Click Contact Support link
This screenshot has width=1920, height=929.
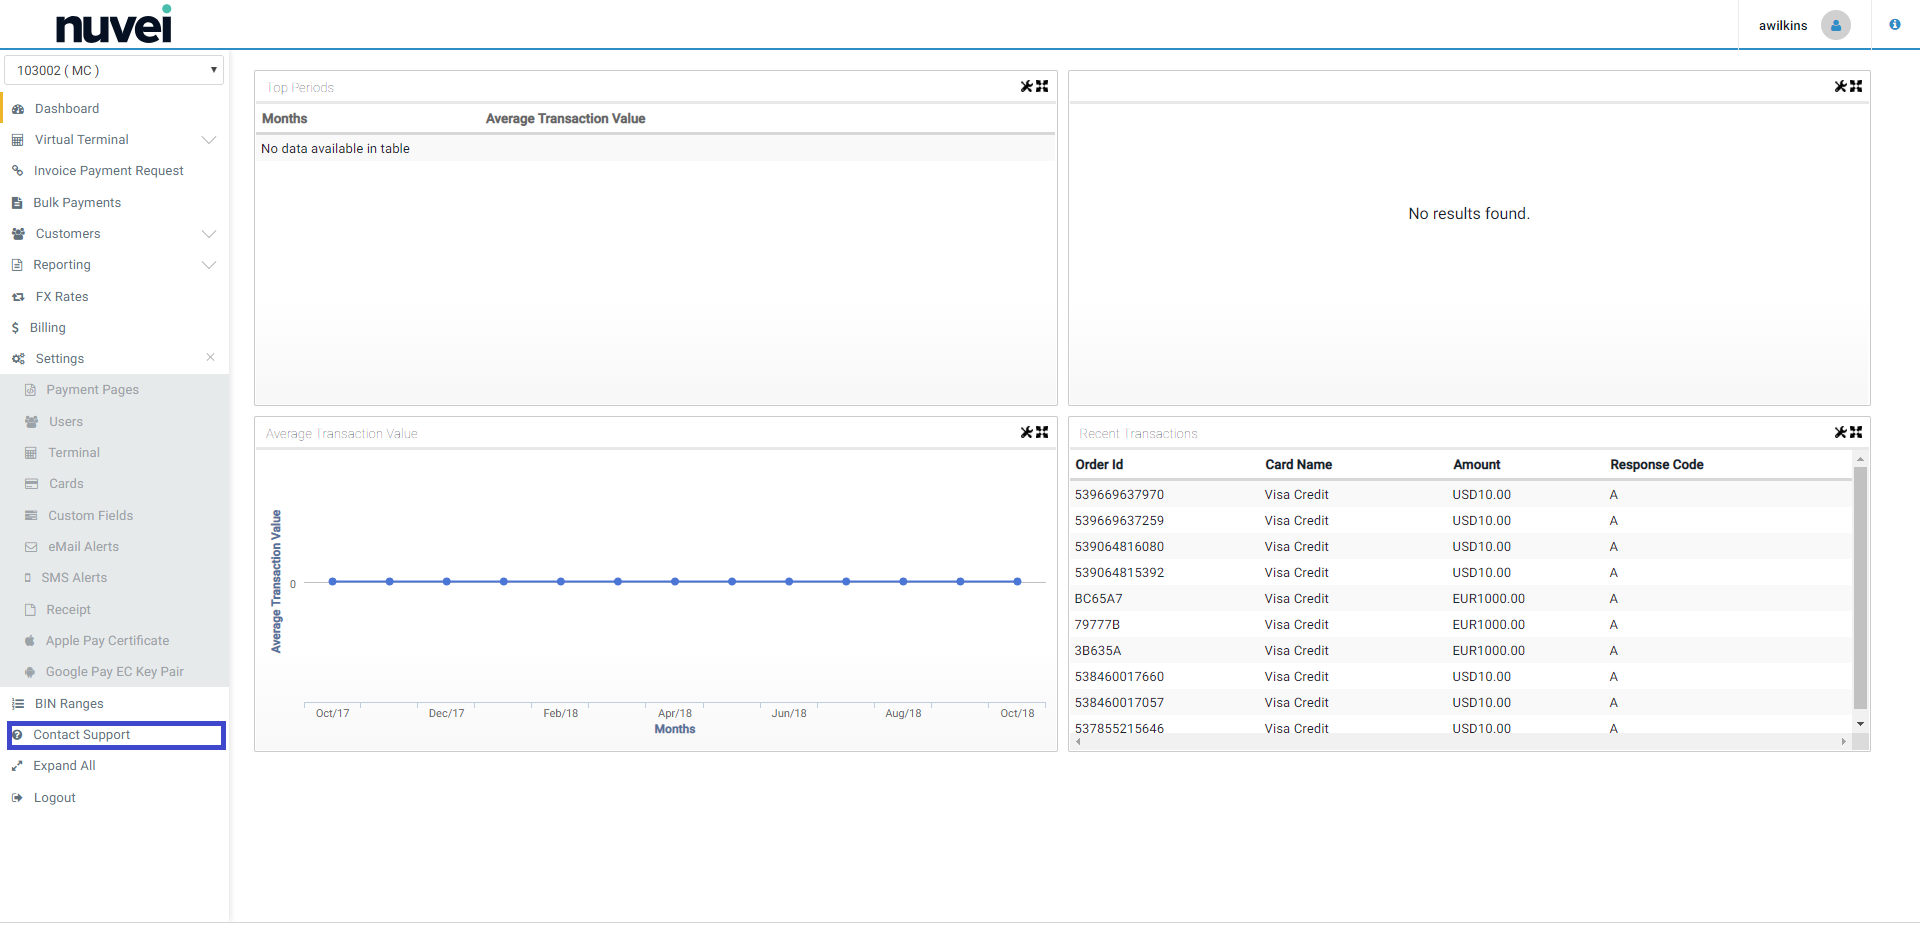pyautogui.click(x=82, y=735)
